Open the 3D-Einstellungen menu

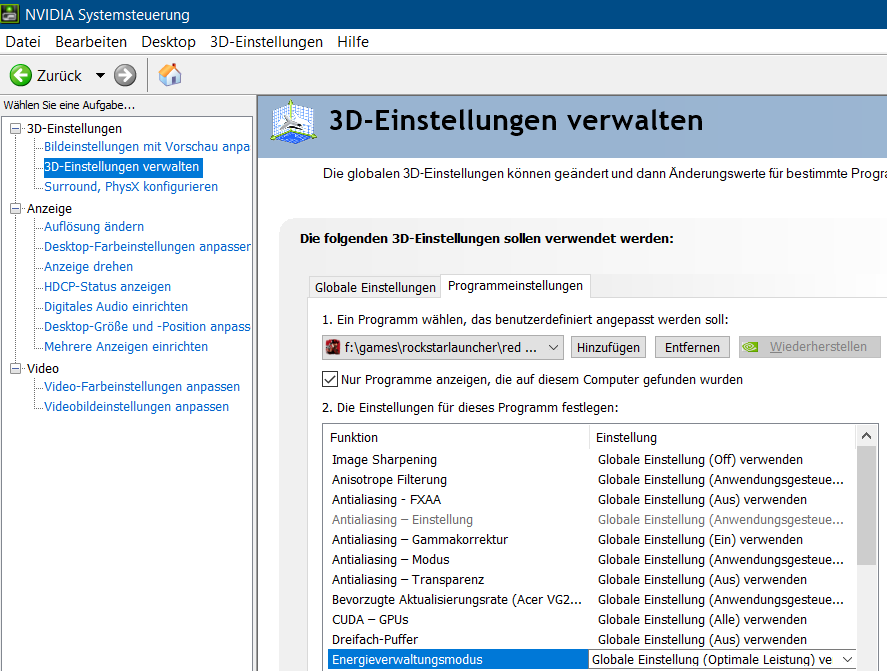(x=266, y=42)
